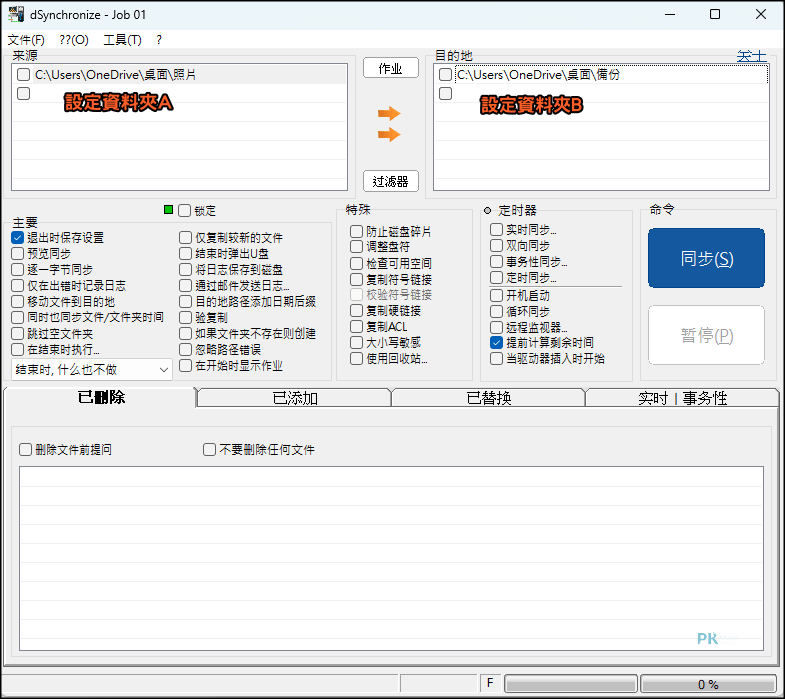Click the 暂停(P) pause button

pyautogui.click(x=706, y=335)
